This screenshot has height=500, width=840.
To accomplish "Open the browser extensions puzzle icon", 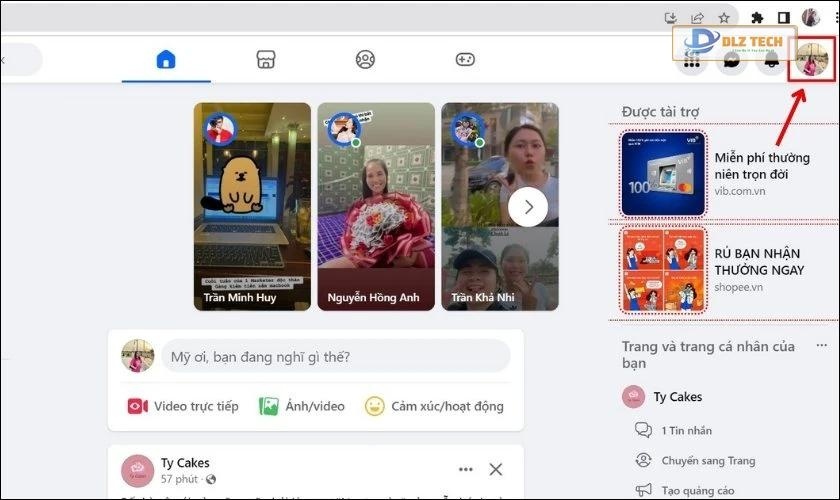I will tap(757, 18).
